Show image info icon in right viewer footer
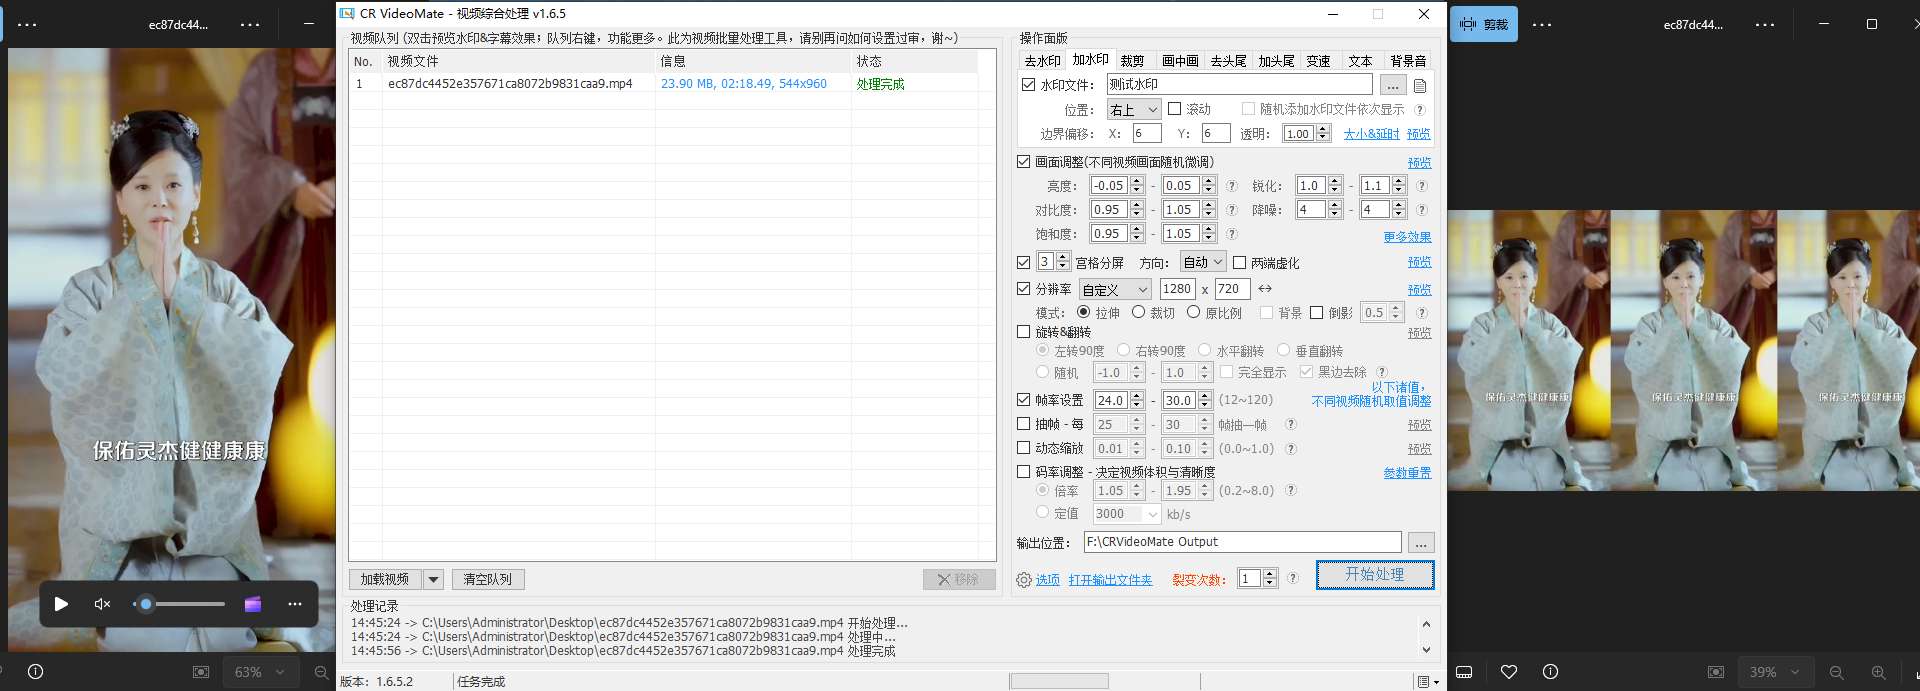Screen dimensions: 1920x691 pyautogui.click(x=1550, y=672)
